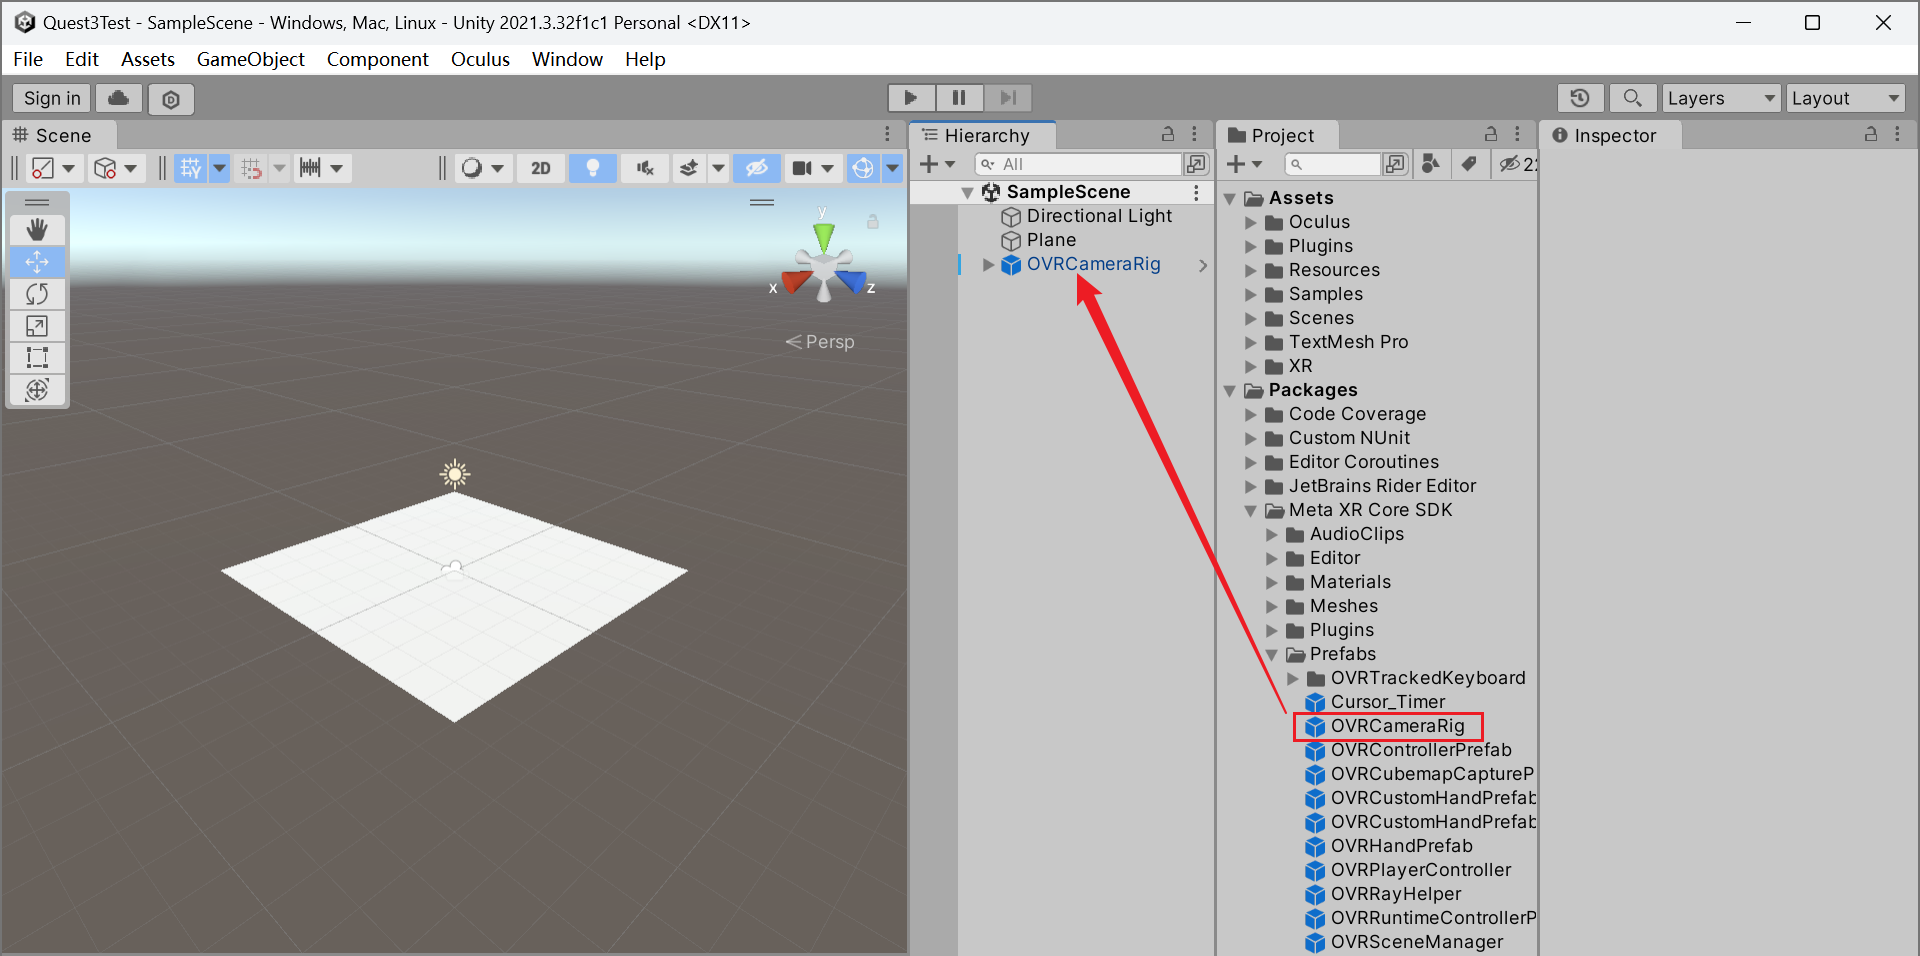1920x956 pixels.
Task: Toggle Hierarchy panel lock
Action: 1167,134
